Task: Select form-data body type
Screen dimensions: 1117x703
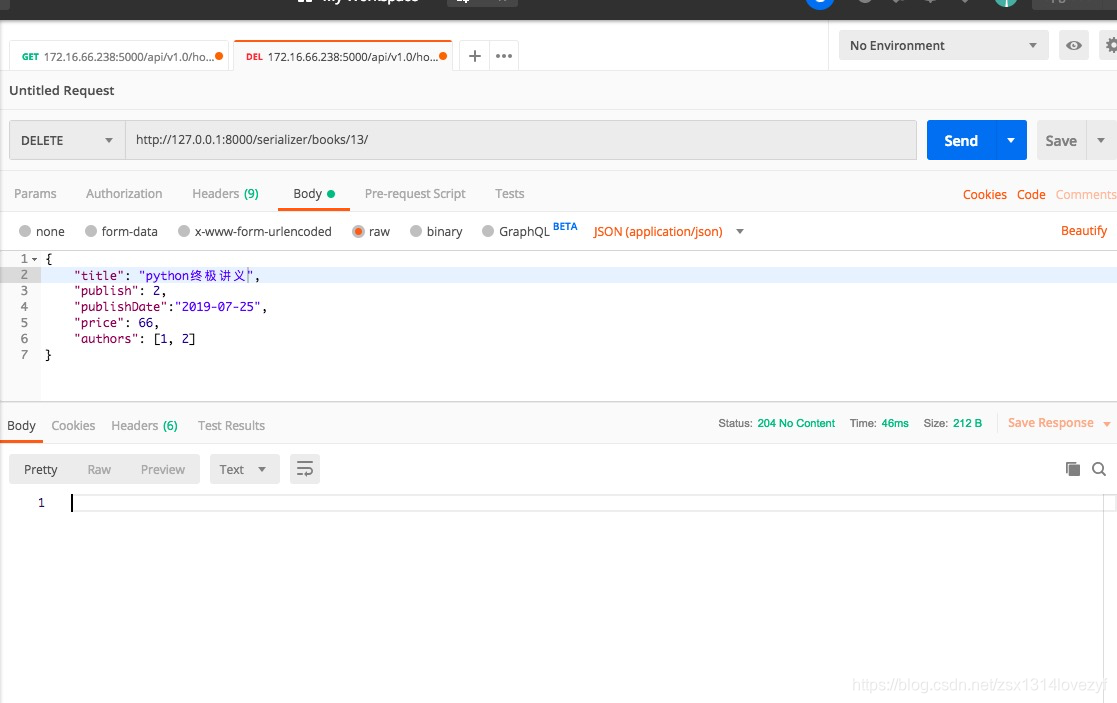Action: (121, 231)
